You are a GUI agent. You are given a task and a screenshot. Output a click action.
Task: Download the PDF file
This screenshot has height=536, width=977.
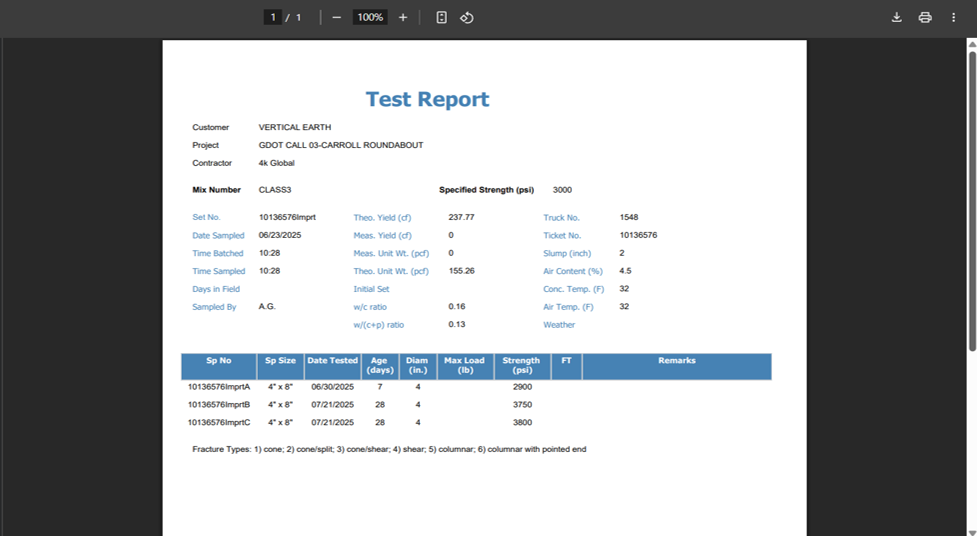pyautogui.click(x=897, y=17)
